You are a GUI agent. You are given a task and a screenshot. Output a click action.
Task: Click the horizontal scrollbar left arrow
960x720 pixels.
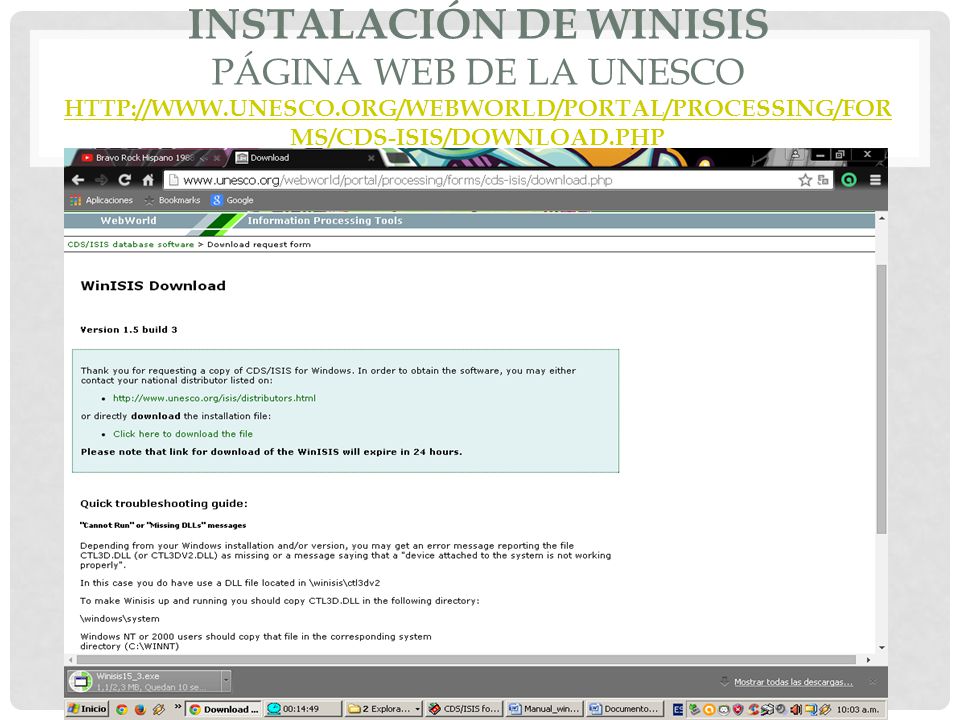[x=71, y=660]
